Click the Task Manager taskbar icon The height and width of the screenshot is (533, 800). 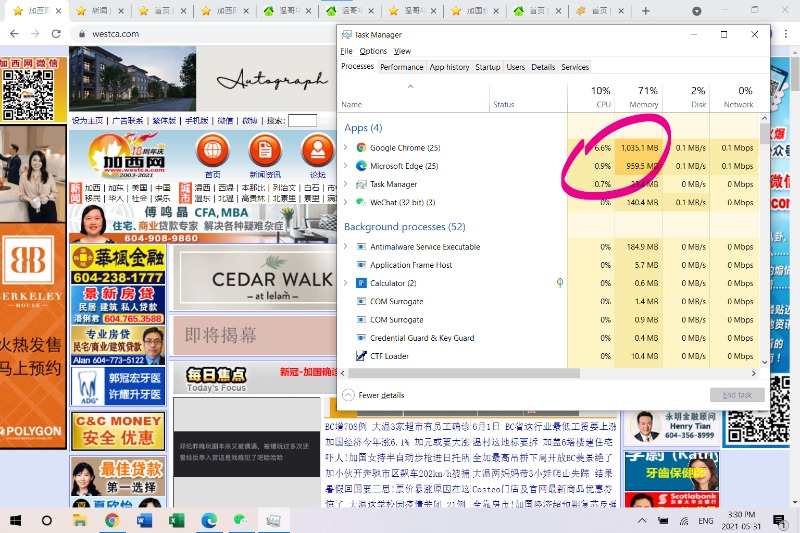pos(273,520)
